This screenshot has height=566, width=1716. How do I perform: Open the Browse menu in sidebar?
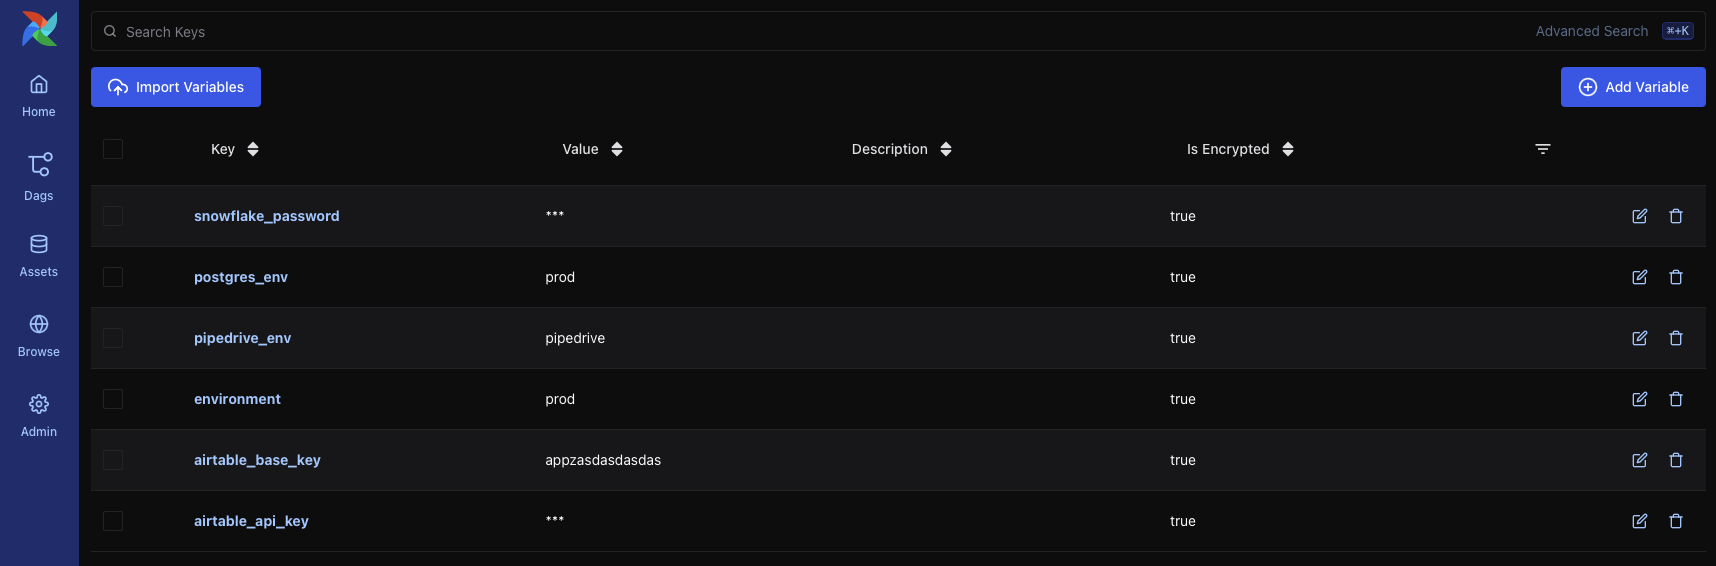pos(39,334)
